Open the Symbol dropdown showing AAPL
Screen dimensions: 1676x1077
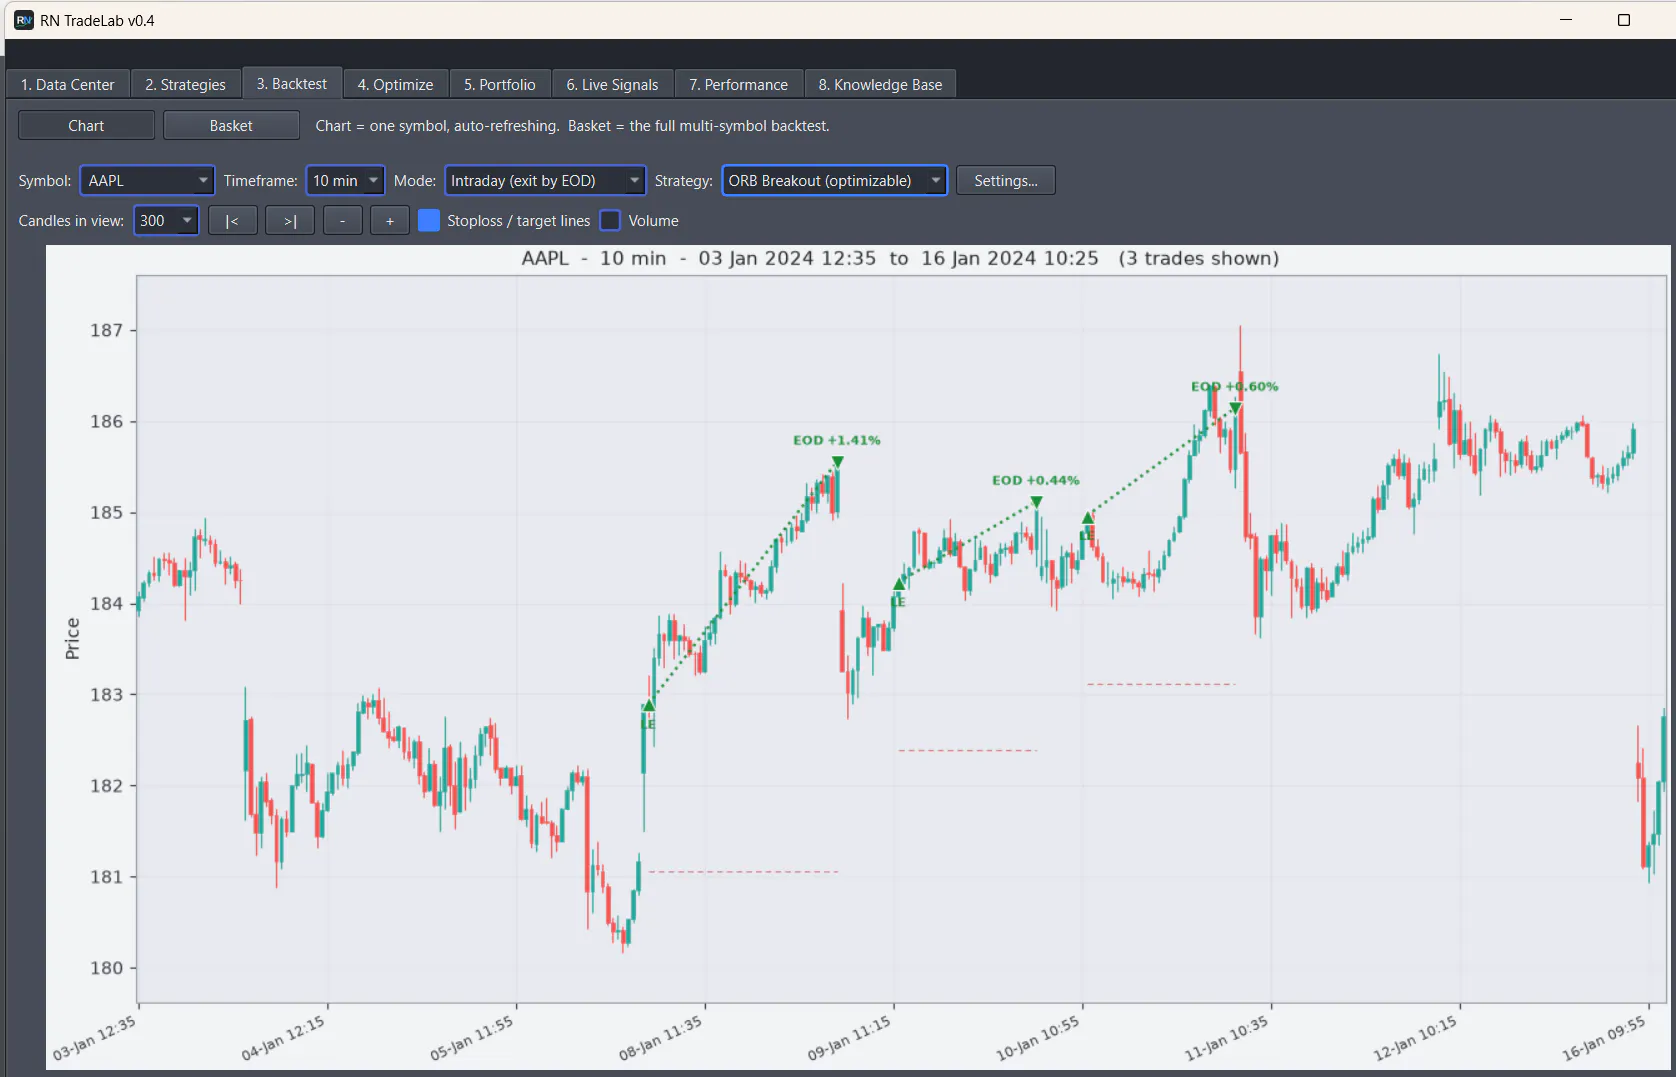[x=147, y=181]
